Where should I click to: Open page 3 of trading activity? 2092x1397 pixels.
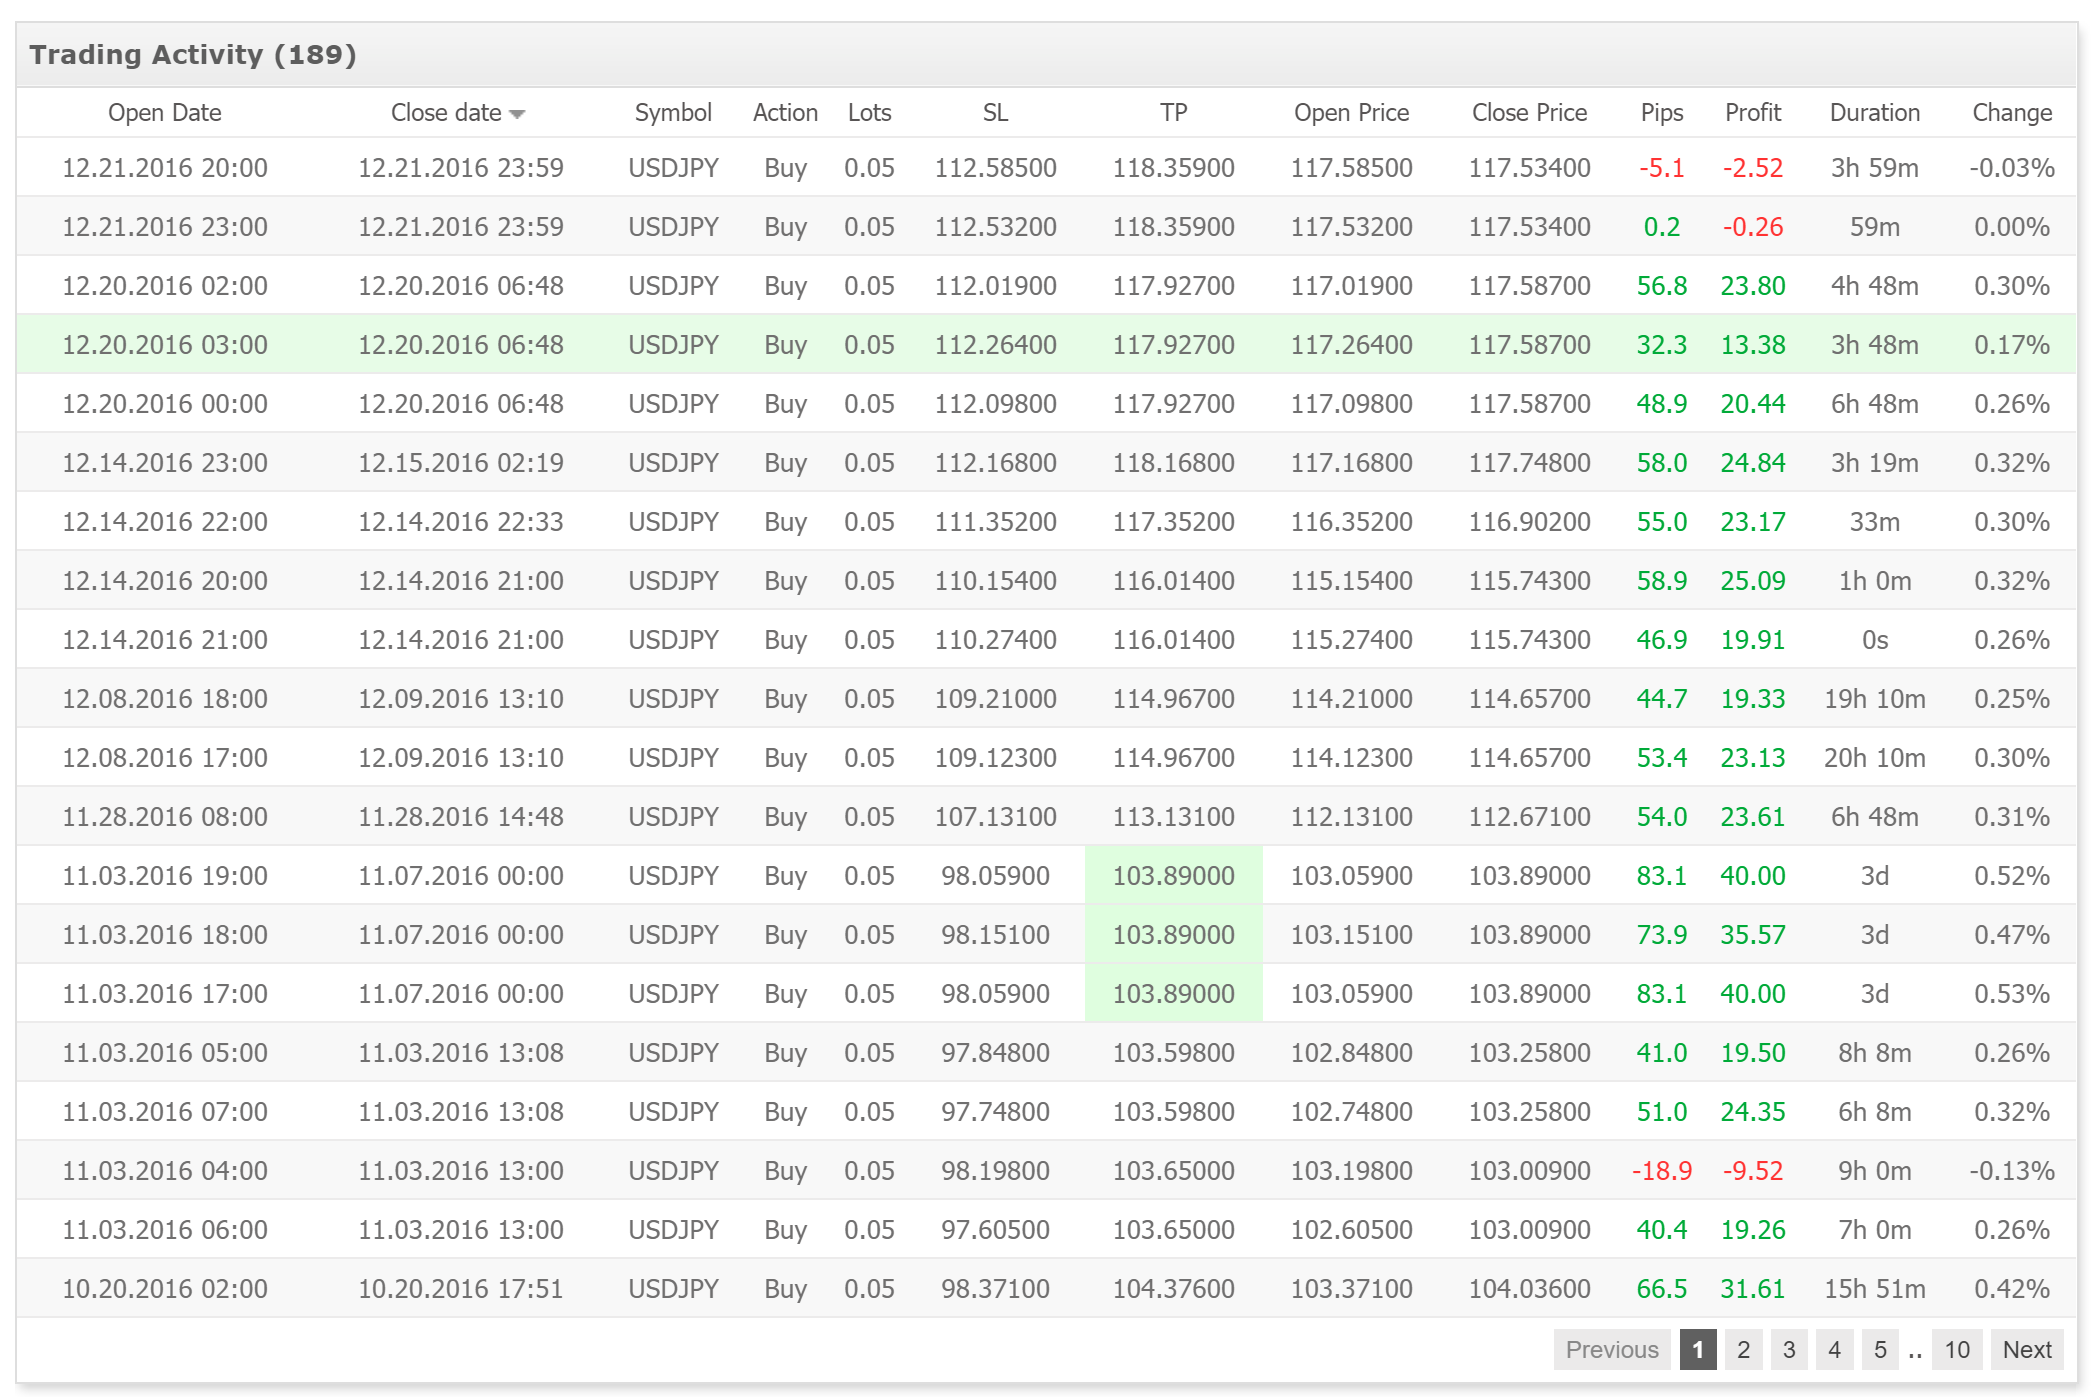tap(1789, 1350)
